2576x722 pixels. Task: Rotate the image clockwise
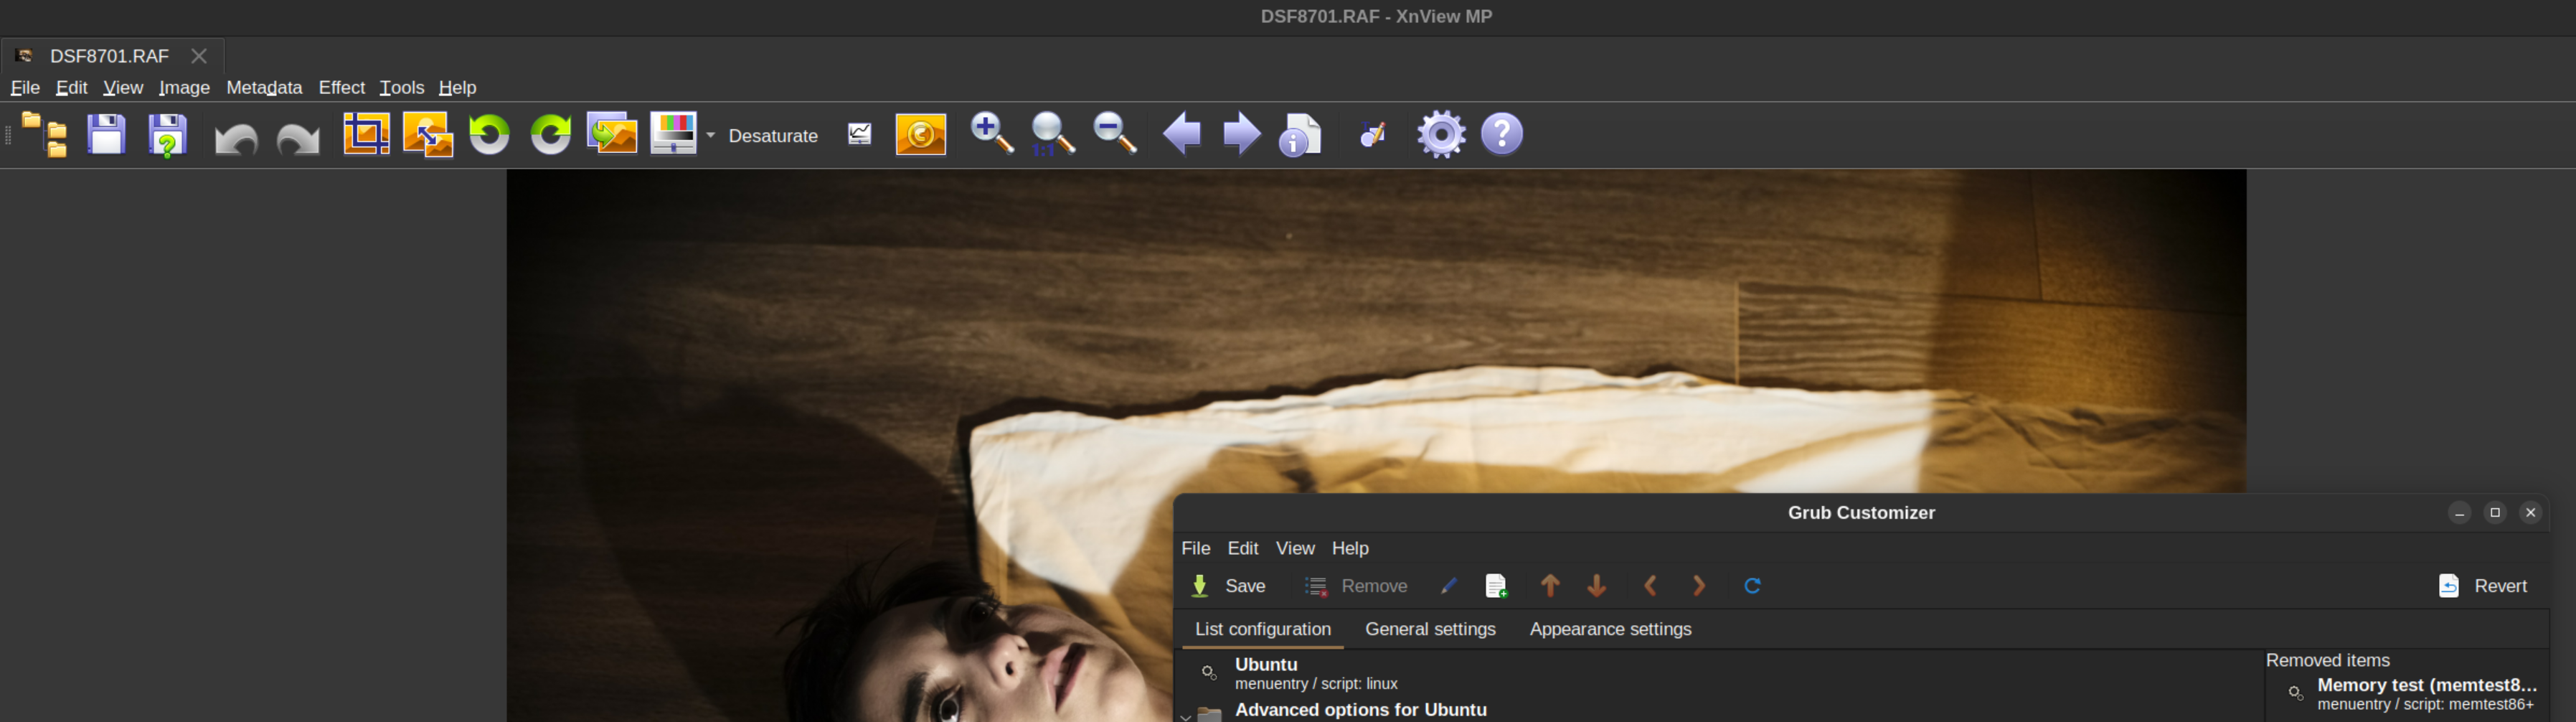[x=550, y=134]
